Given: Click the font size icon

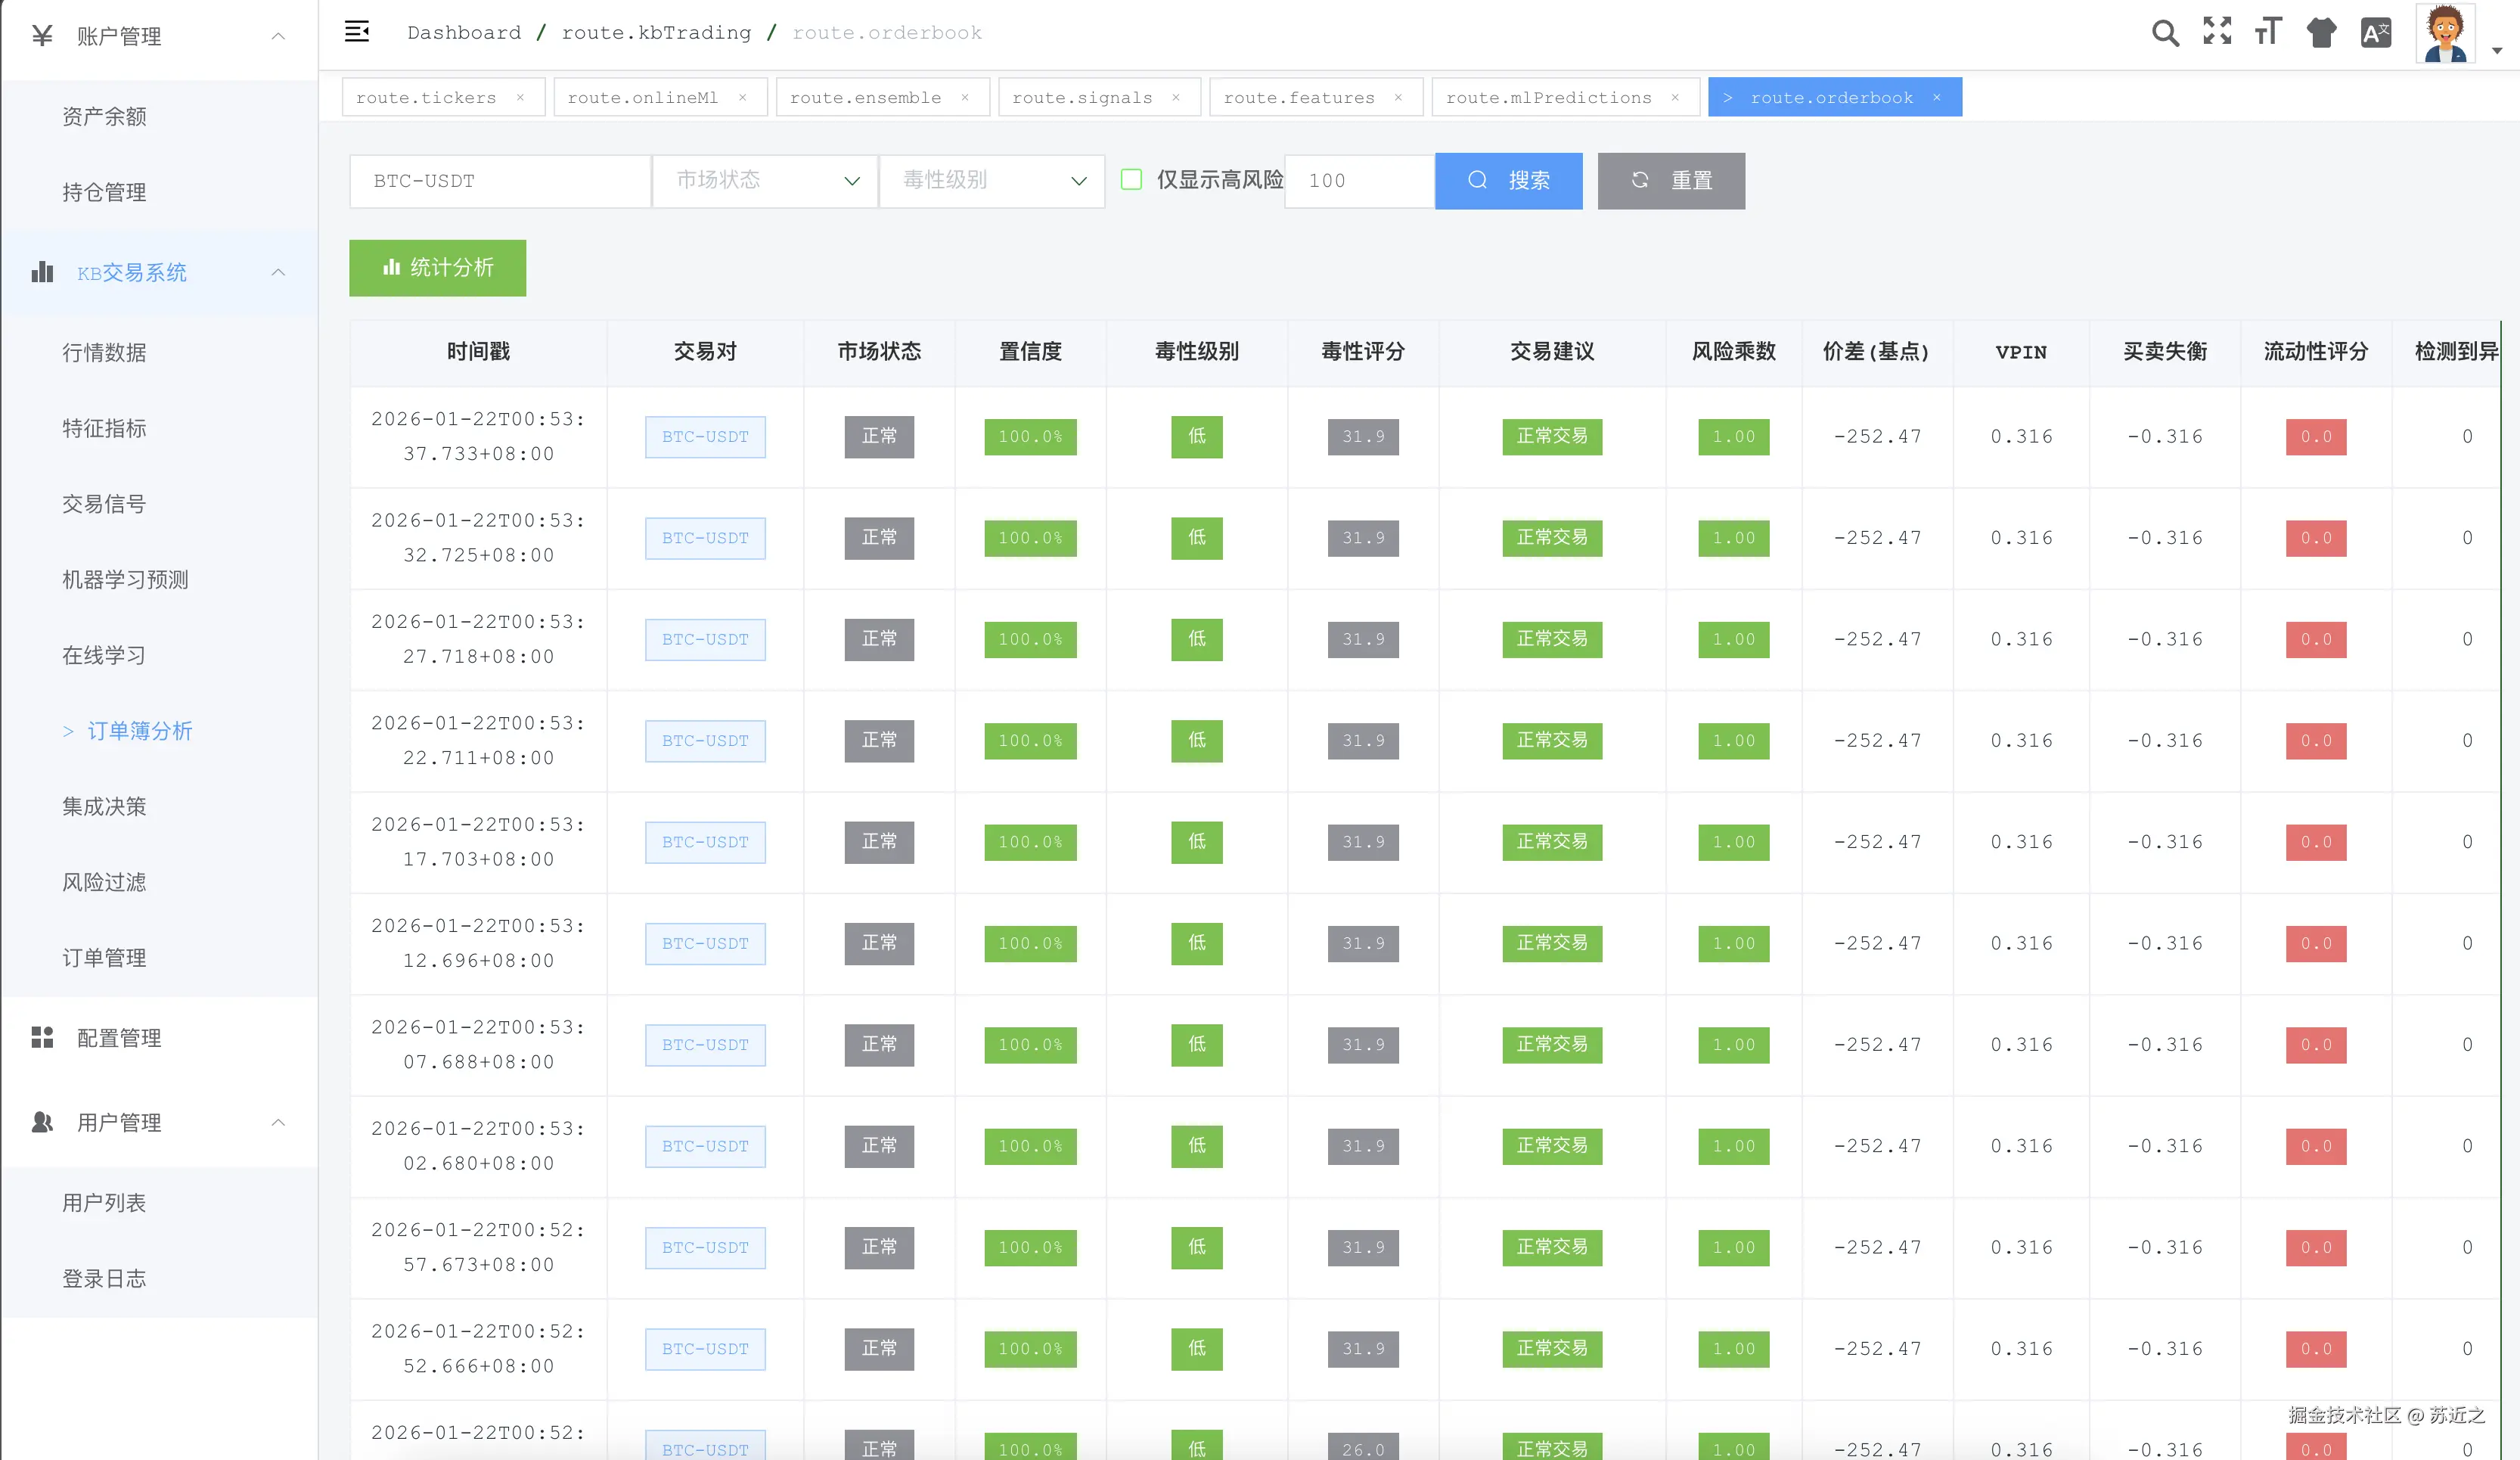Looking at the screenshot, I should pos(2268,32).
